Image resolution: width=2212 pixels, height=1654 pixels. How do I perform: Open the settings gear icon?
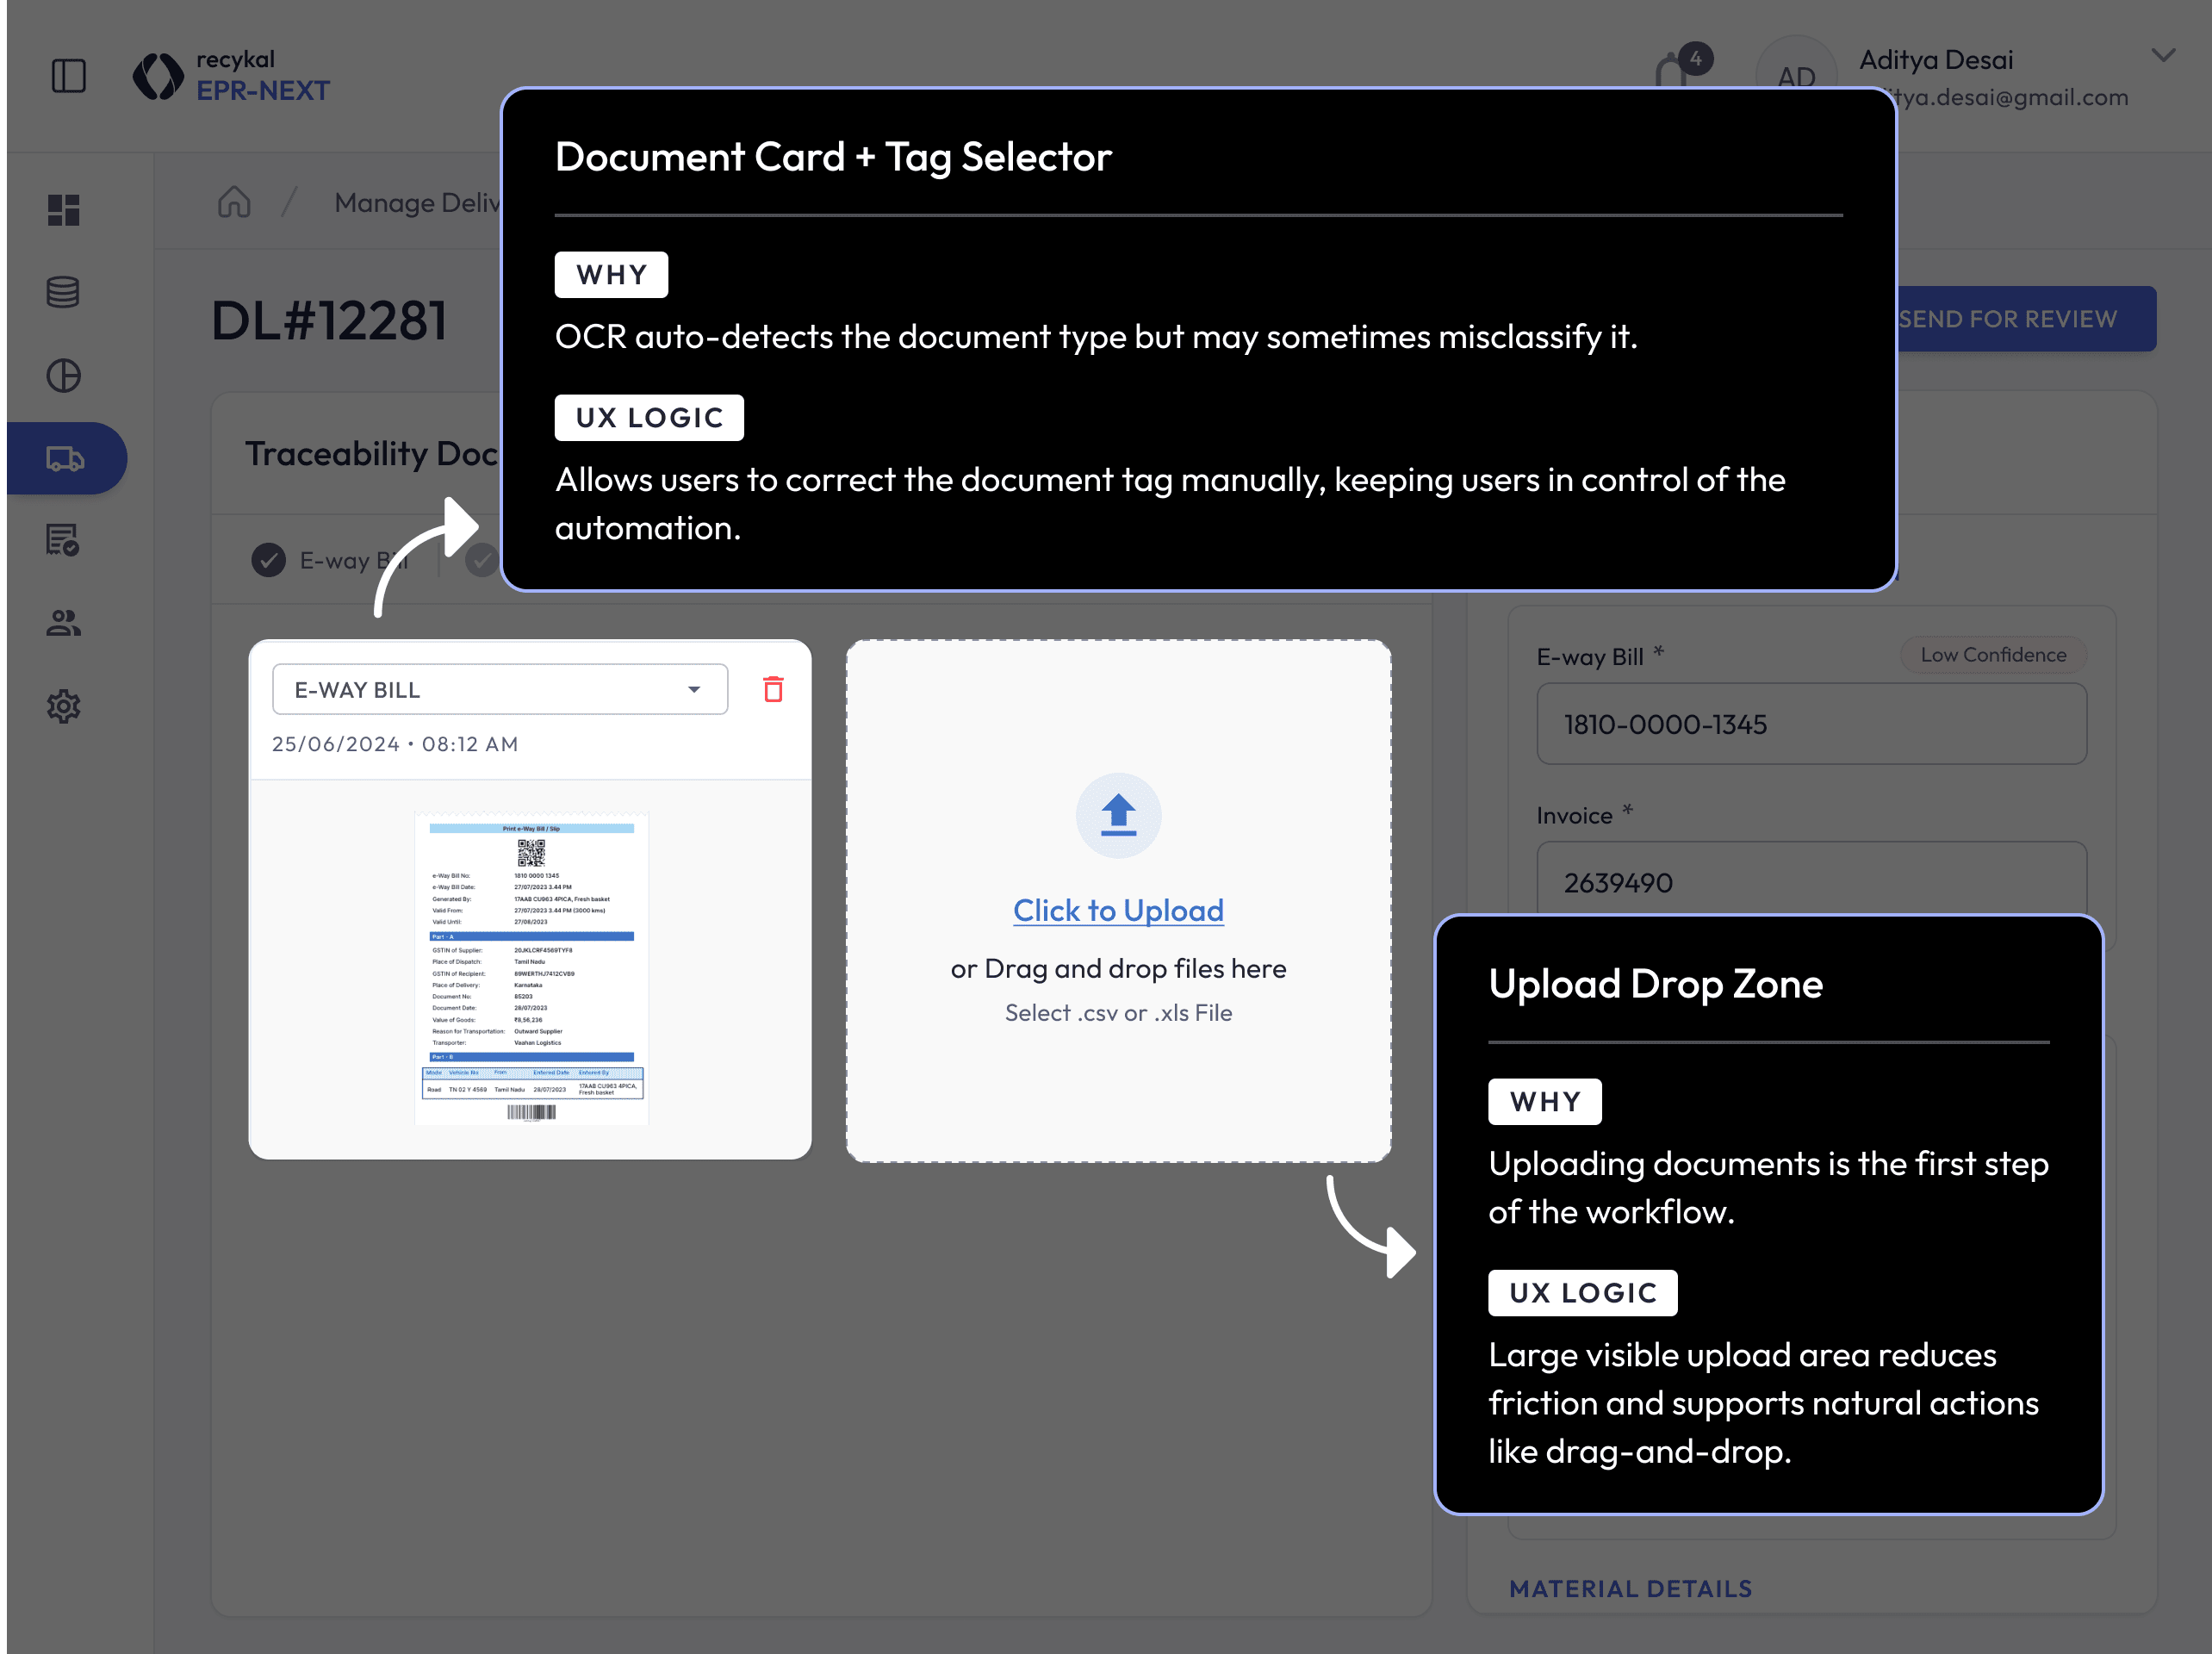point(63,707)
